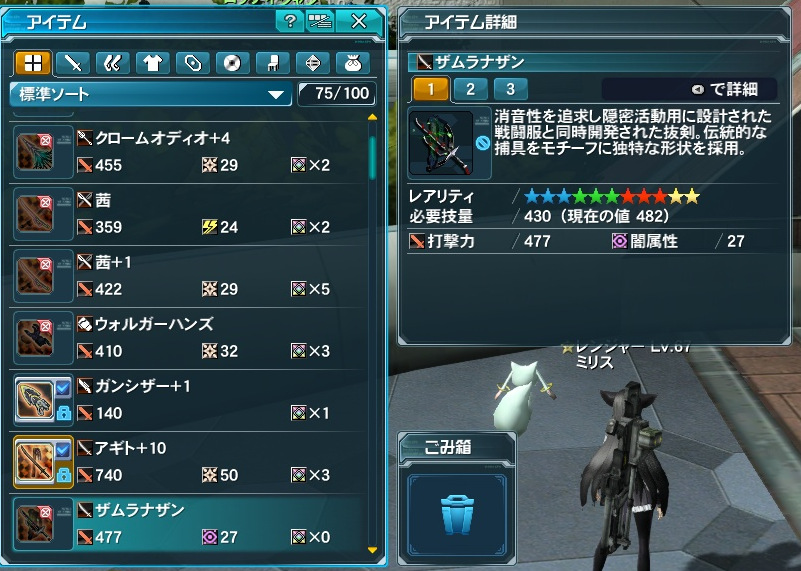Filter inventory by units category icon

click(x=112, y=63)
